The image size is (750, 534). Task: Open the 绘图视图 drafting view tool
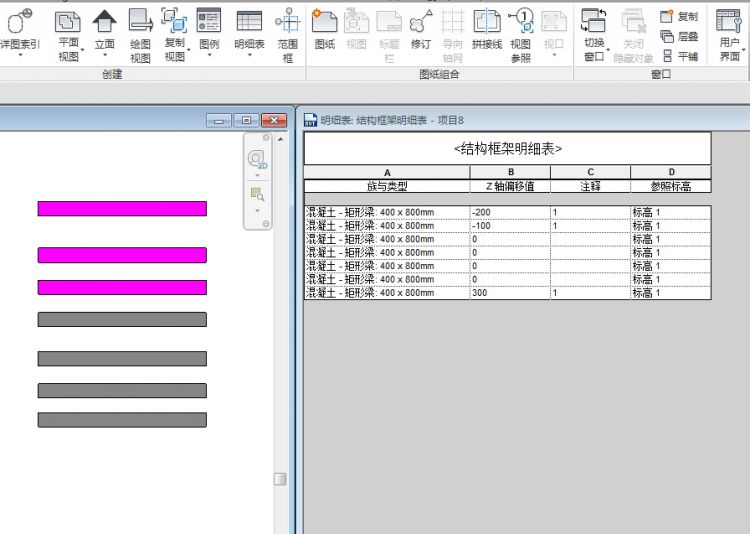140,36
